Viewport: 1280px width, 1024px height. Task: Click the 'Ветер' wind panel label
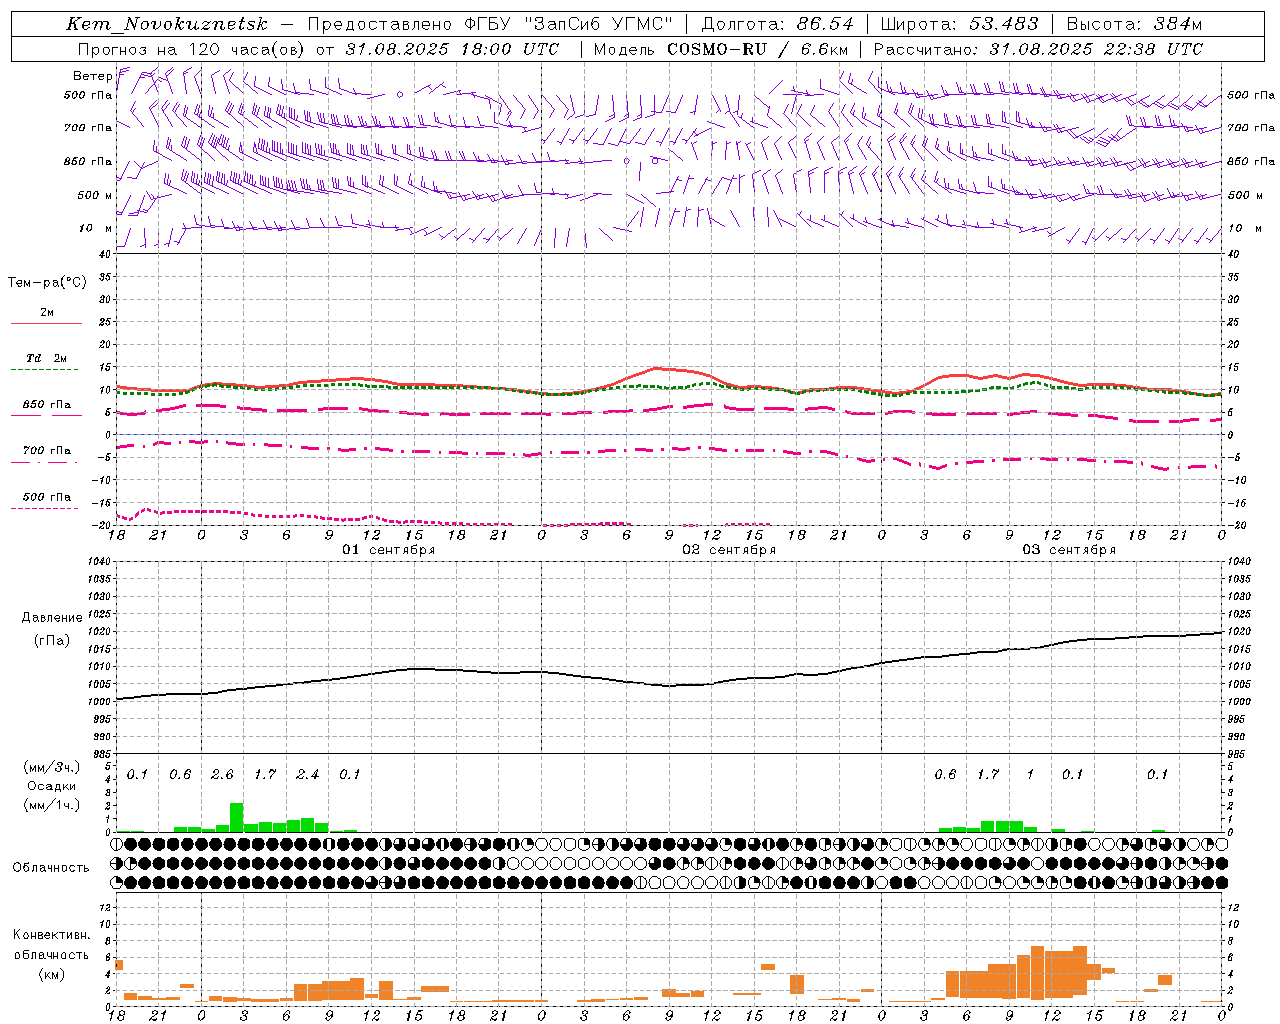tap(92, 76)
